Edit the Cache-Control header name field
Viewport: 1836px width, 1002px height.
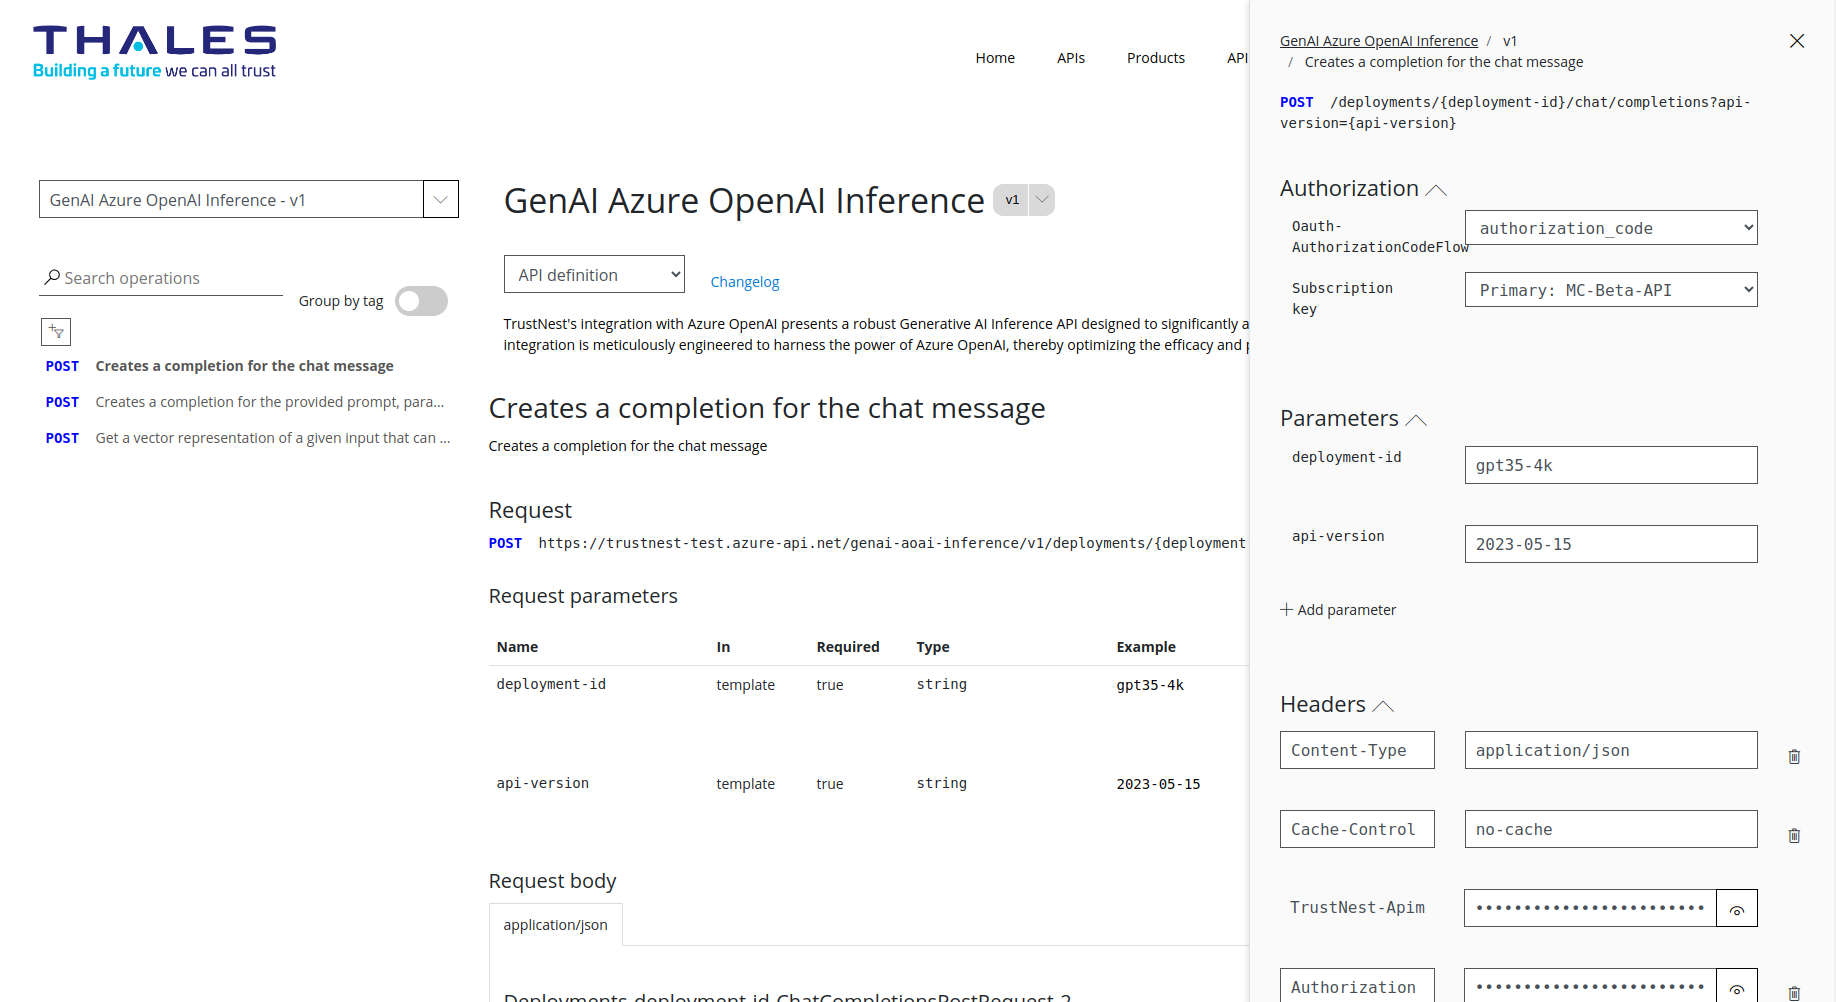click(1357, 829)
